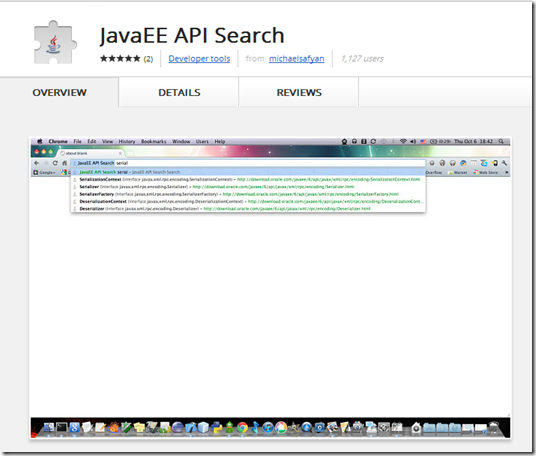Open the File menu

(x=78, y=141)
